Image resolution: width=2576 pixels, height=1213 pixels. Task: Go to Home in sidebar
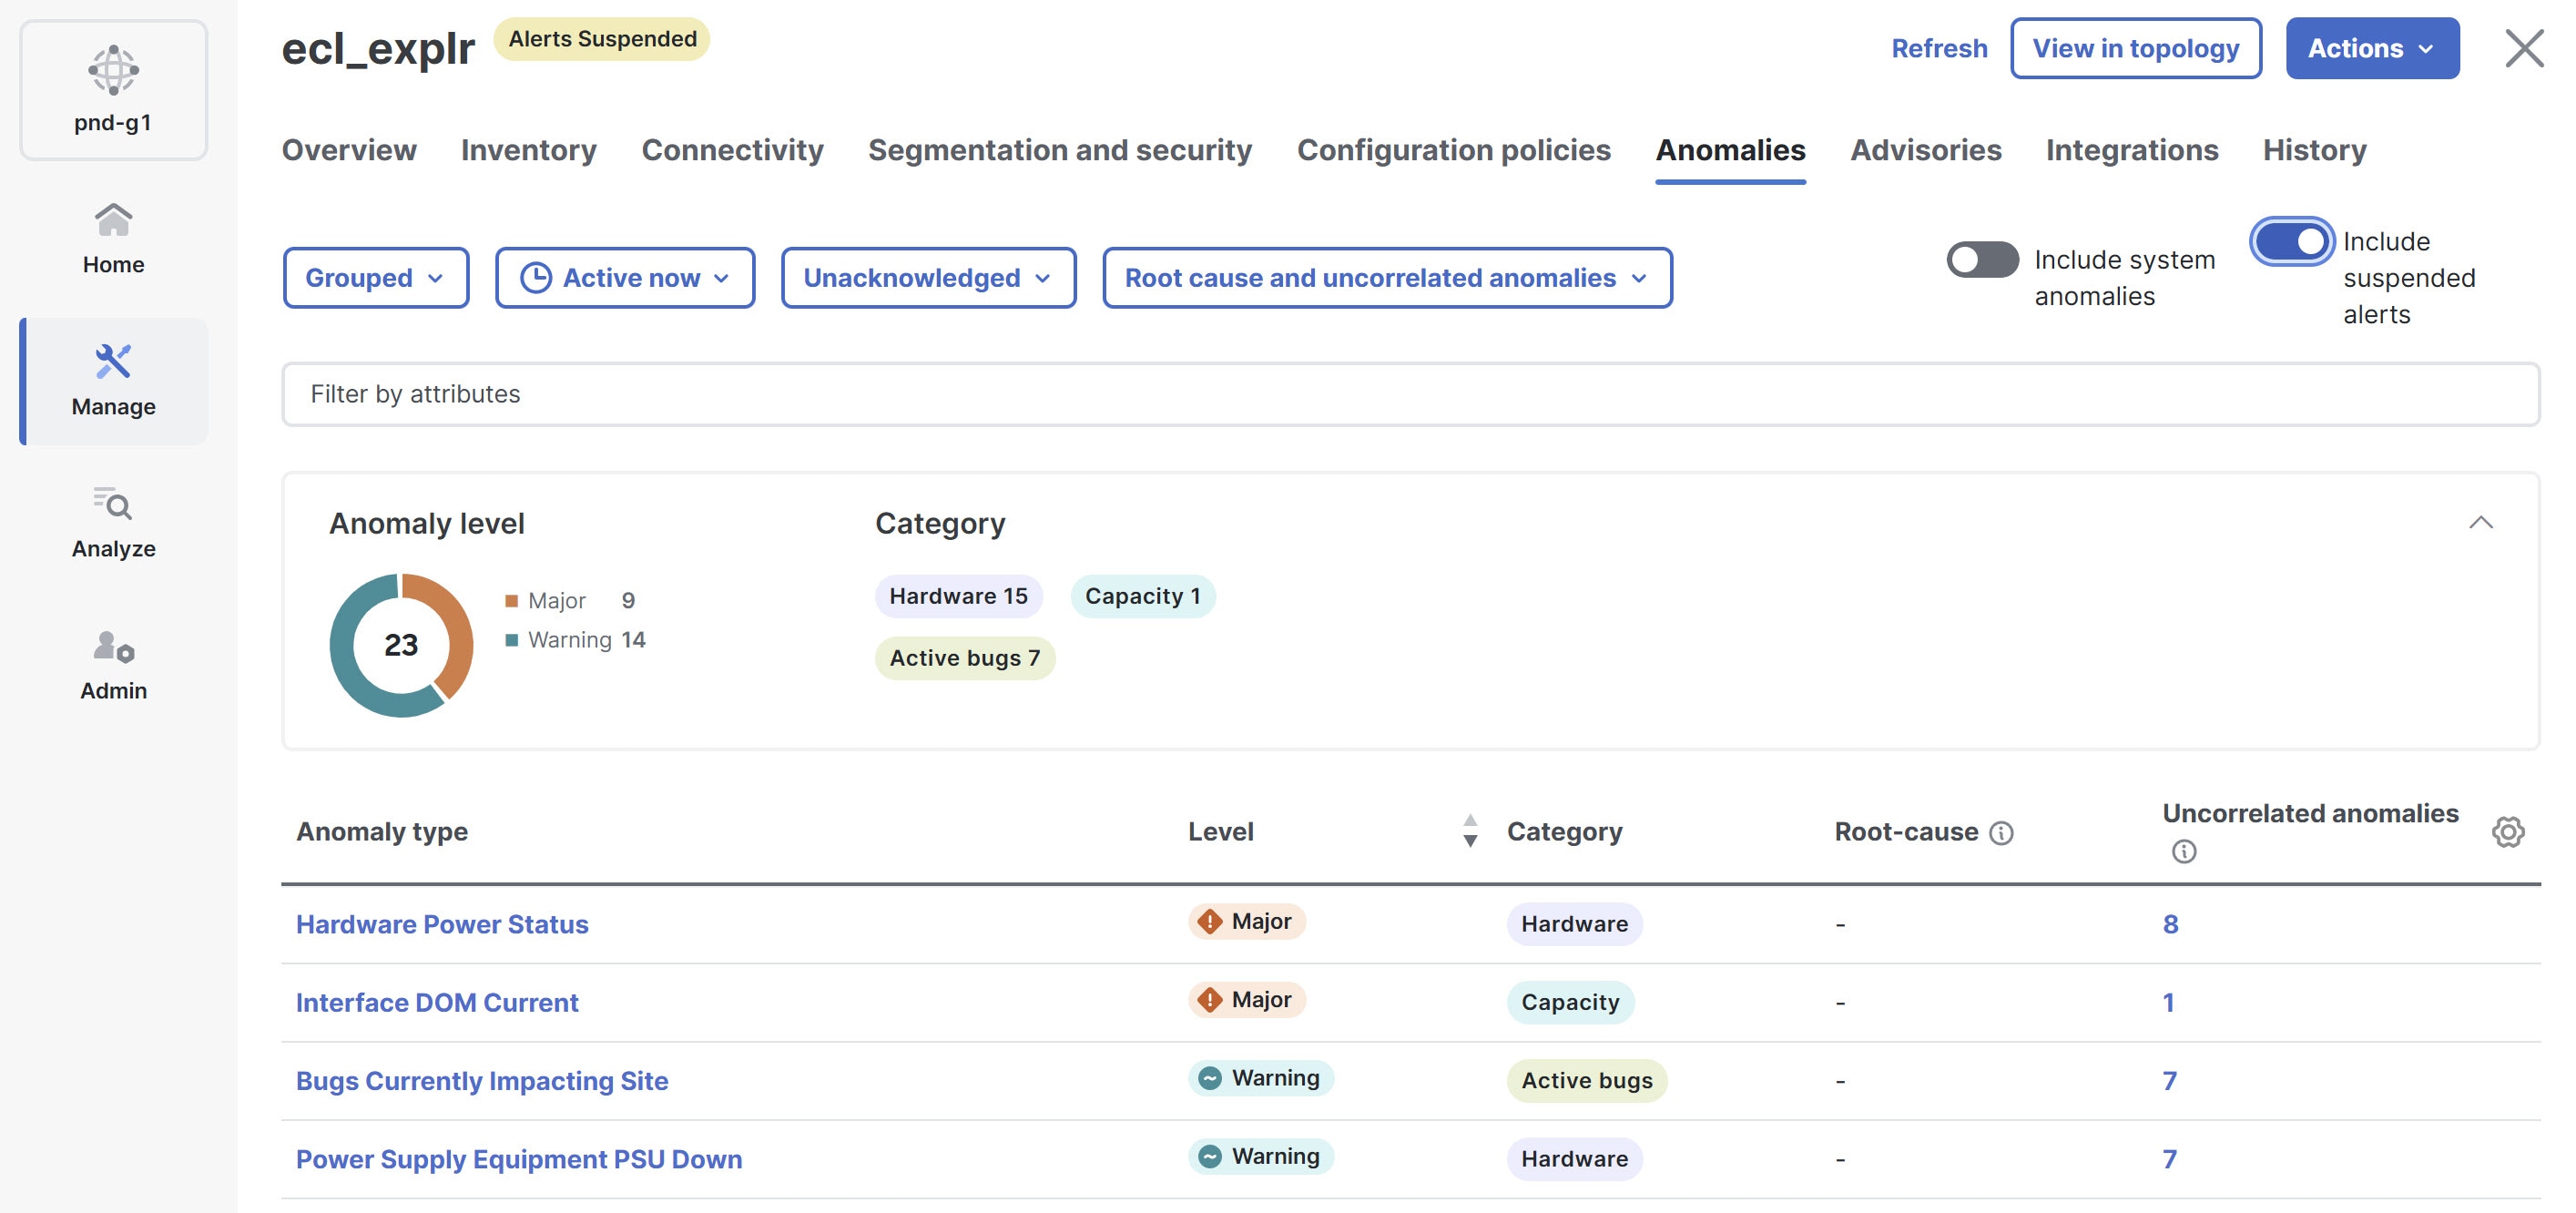113,238
